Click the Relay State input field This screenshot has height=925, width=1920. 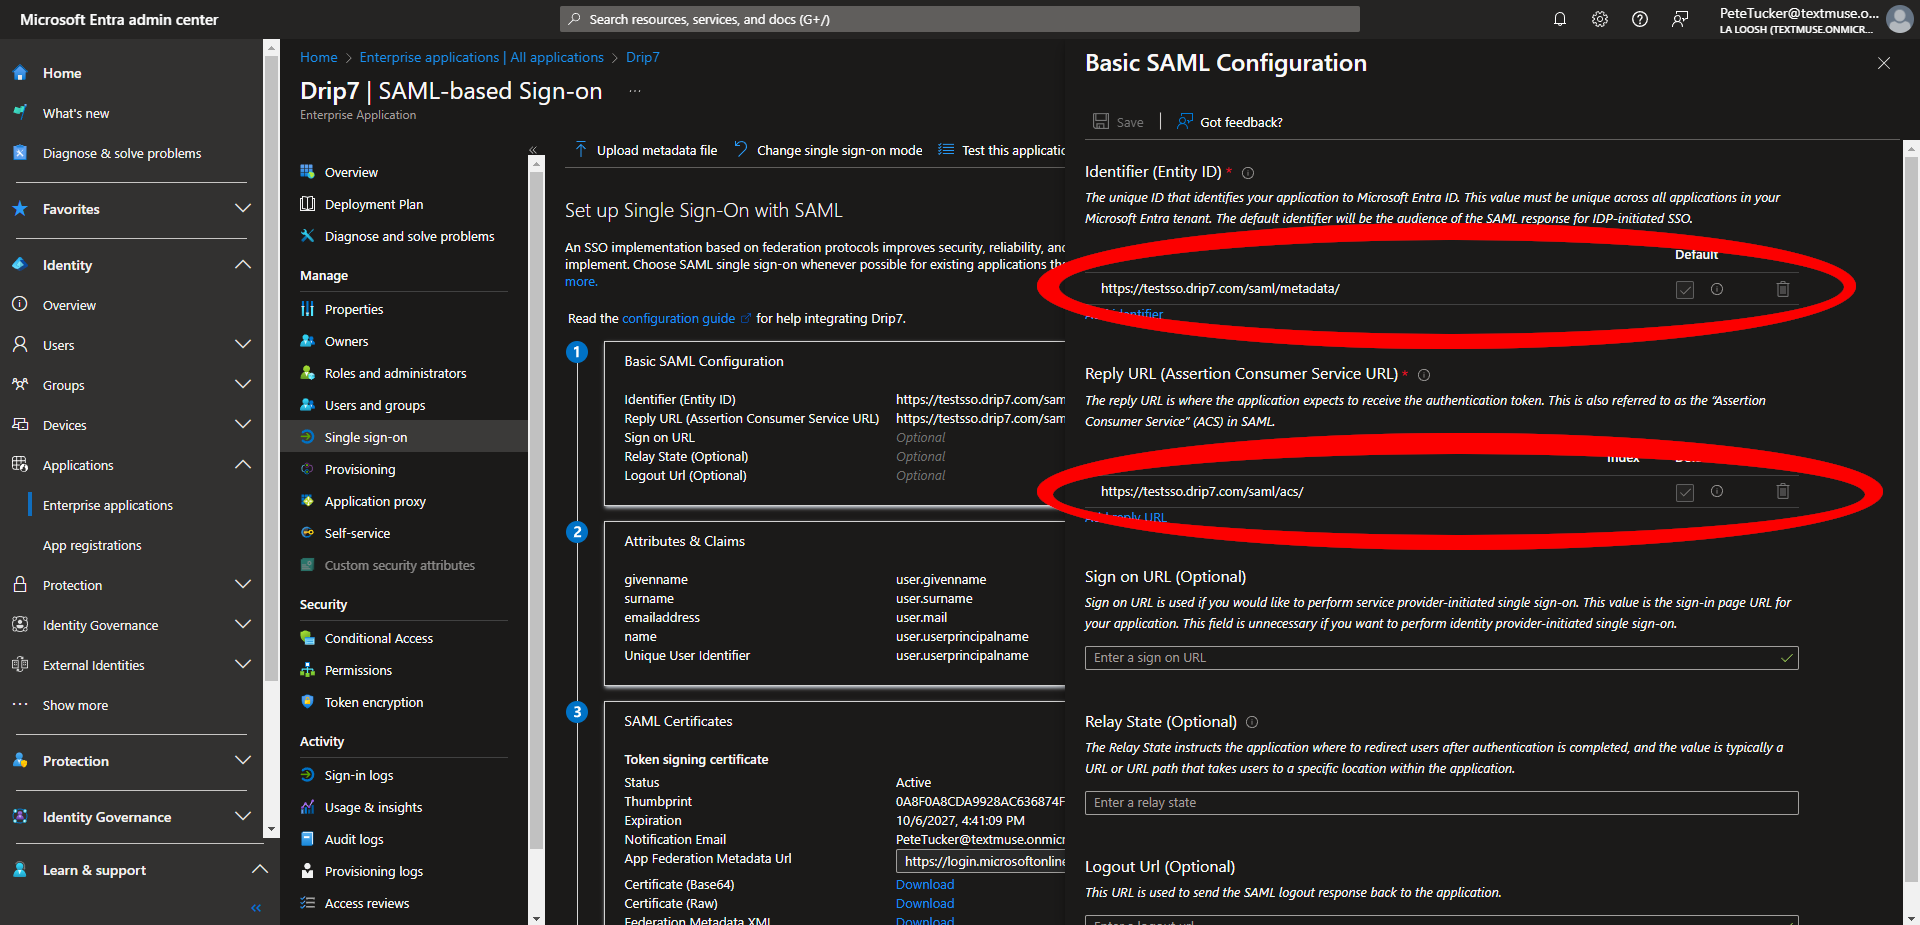(1441, 803)
